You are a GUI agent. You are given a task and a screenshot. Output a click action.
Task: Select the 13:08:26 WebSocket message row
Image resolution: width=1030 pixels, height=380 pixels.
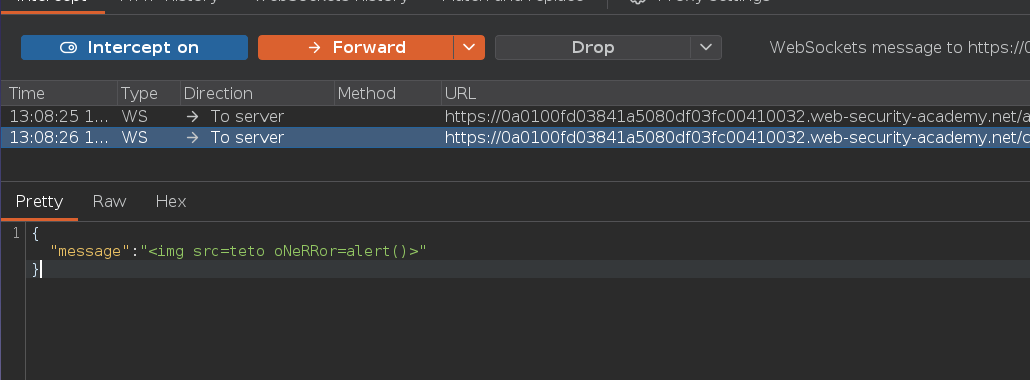[x=515, y=137]
